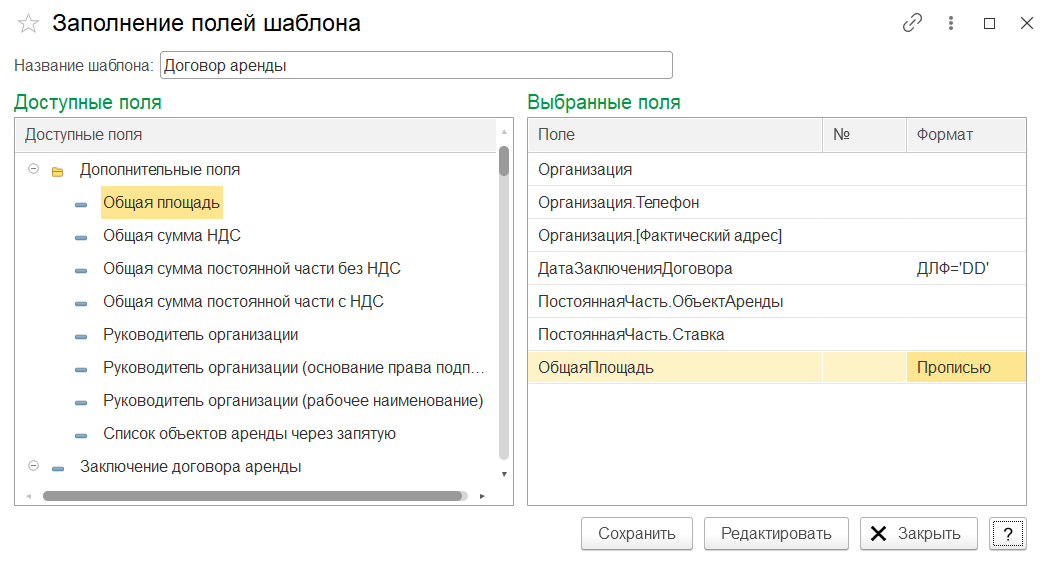Open the three-dot more options menu
The width and height of the screenshot is (1040, 562).
(x=951, y=24)
